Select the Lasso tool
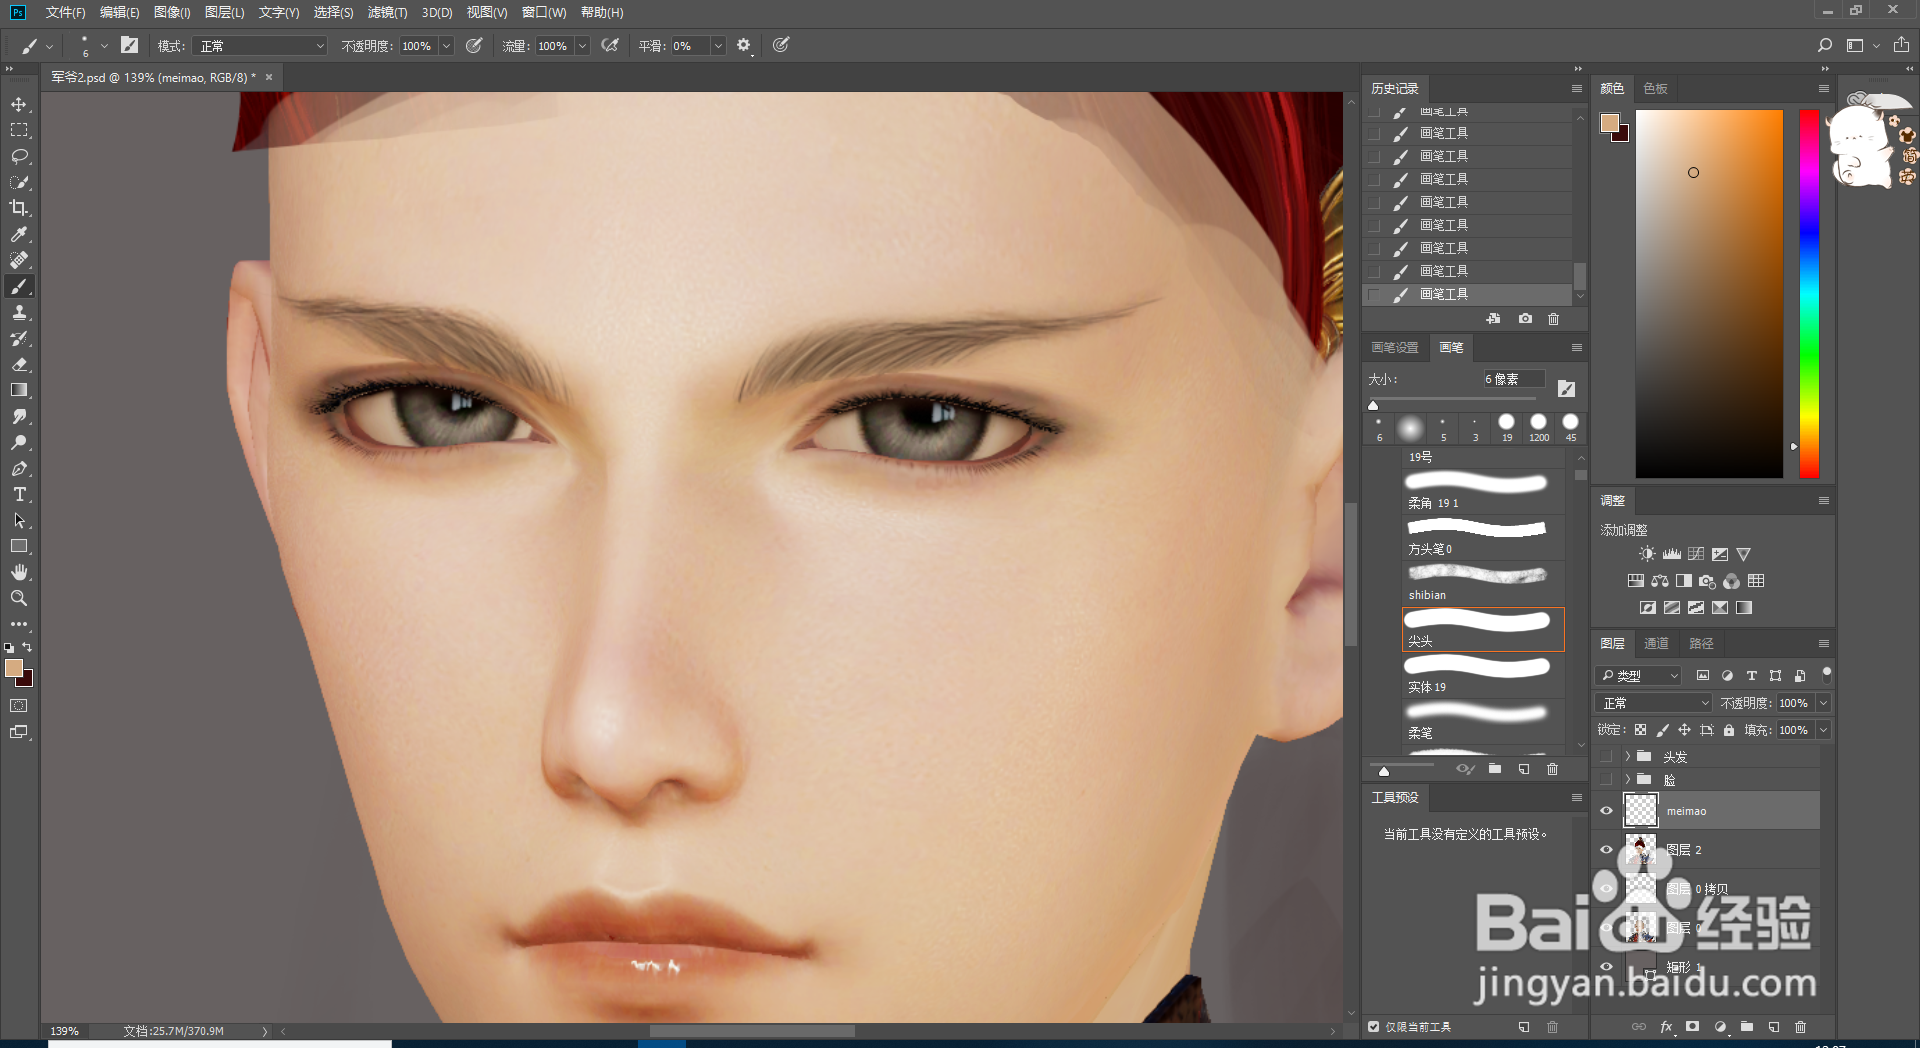The width and height of the screenshot is (1920, 1048). point(19,157)
